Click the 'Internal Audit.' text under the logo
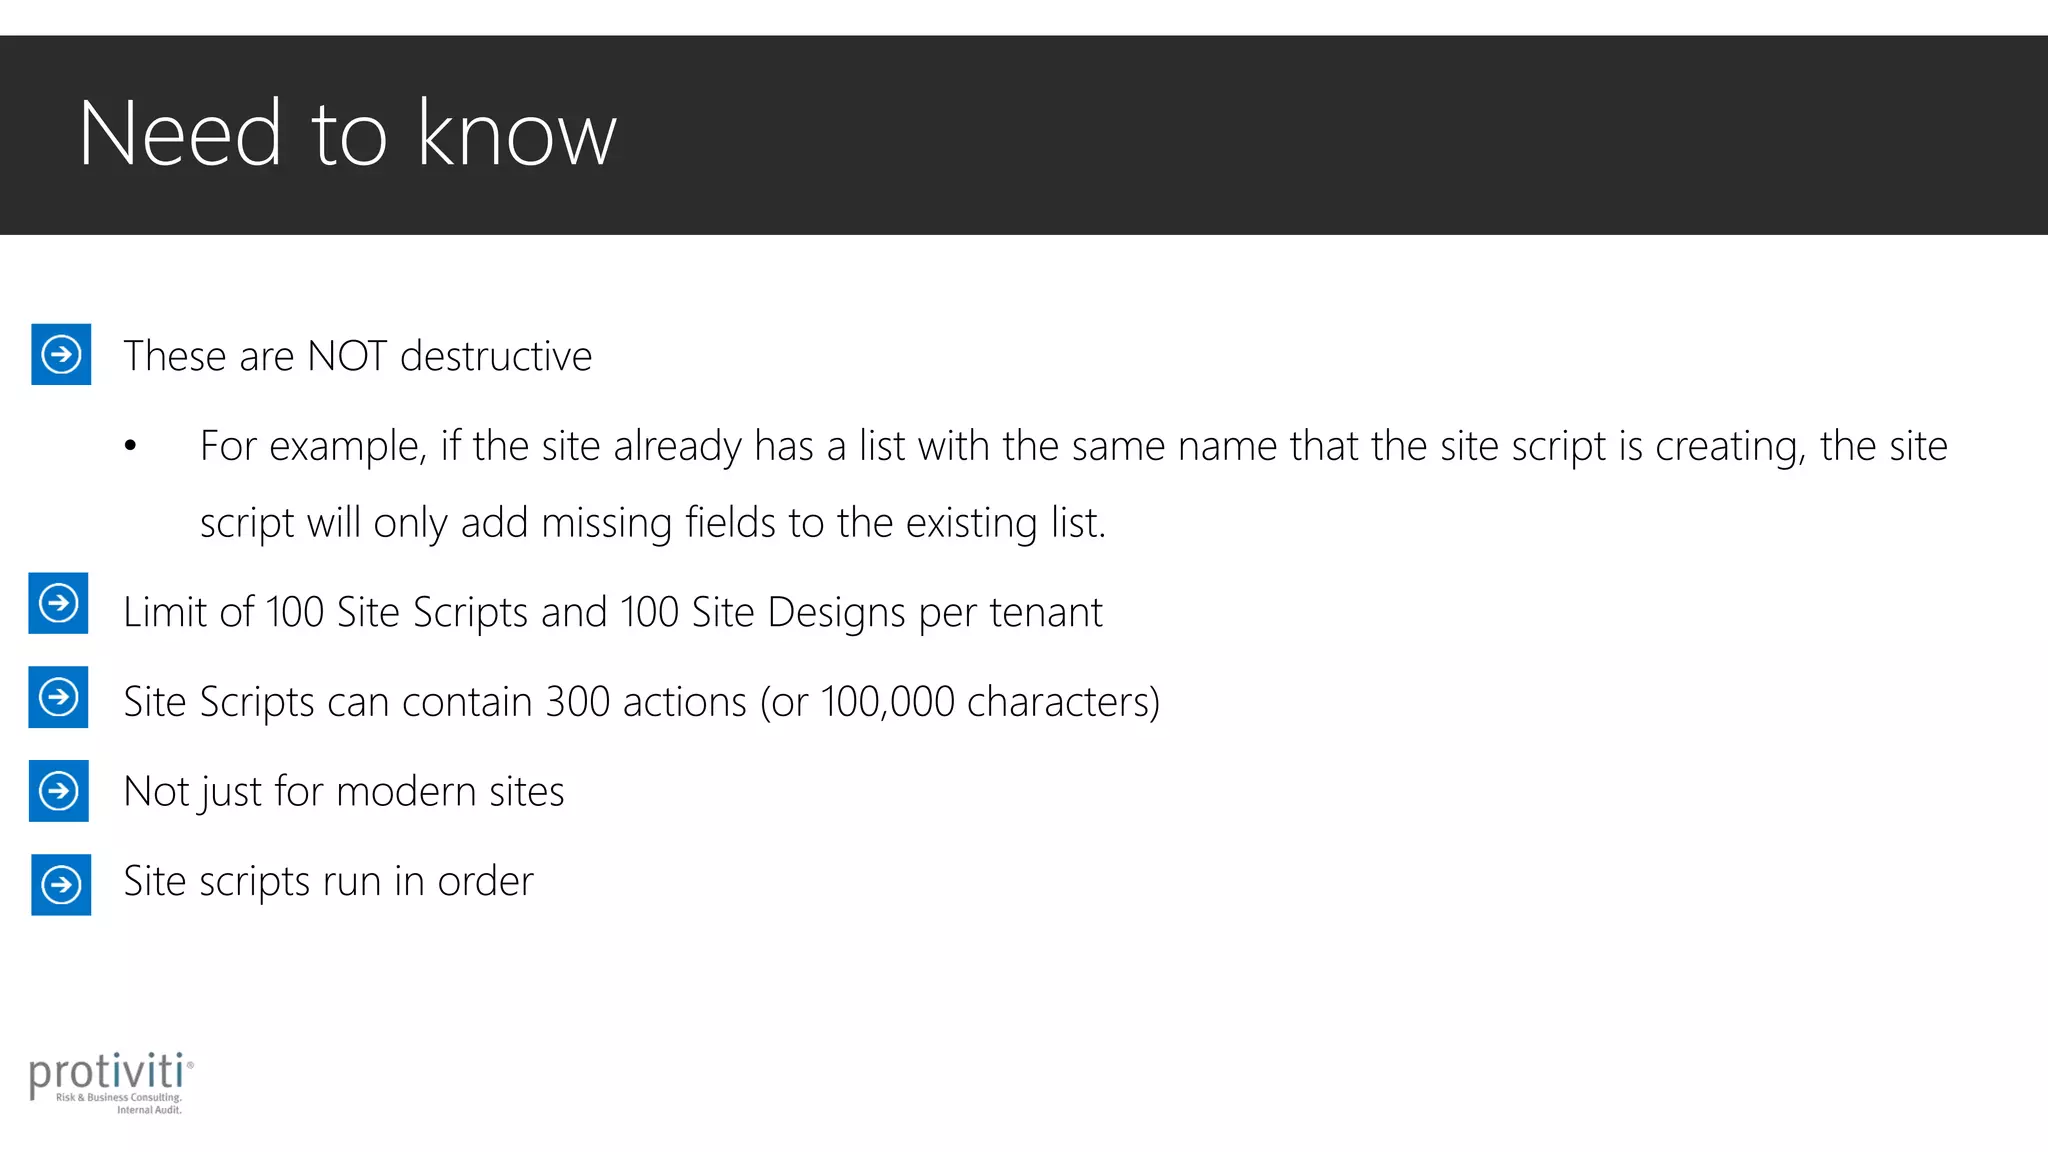The height and width of the screenshot is (1152, 2048). [x=149, y=1109]
